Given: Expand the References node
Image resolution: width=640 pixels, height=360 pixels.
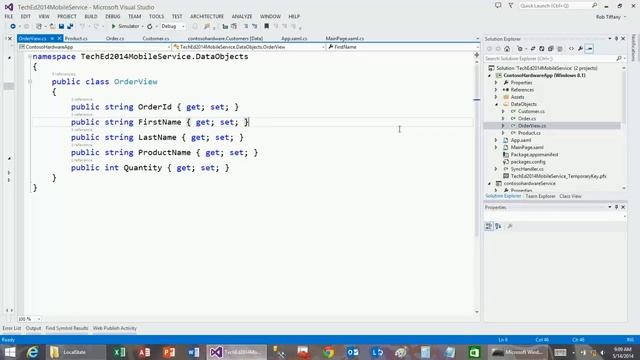Looking at the screenshot, I should click(x=496, y=90).
